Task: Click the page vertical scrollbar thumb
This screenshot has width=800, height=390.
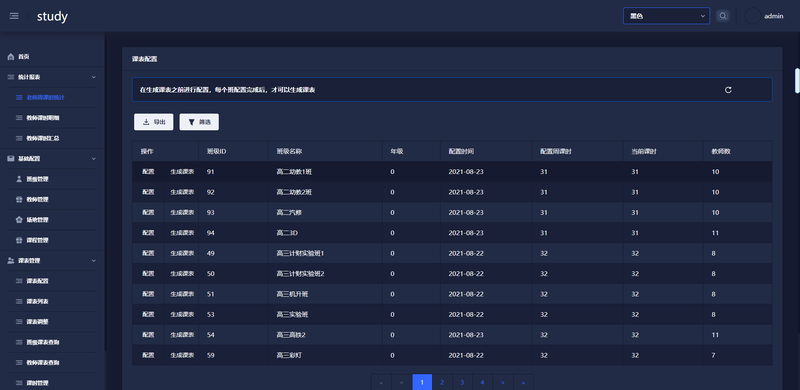Action: 797,81
